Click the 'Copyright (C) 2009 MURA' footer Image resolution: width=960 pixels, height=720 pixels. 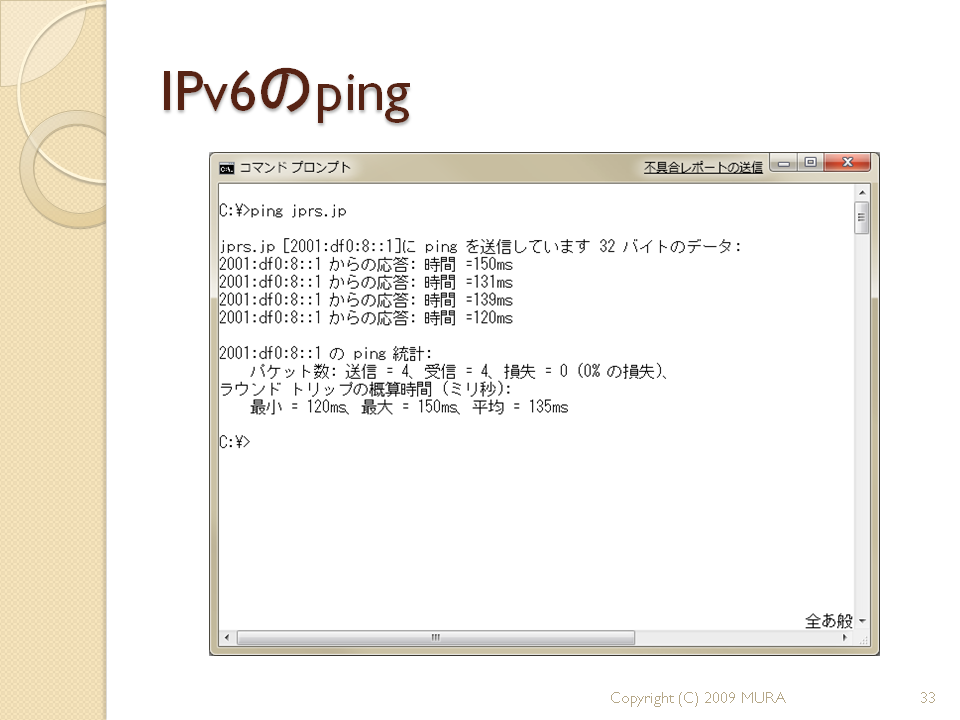[x=698, y=698]
